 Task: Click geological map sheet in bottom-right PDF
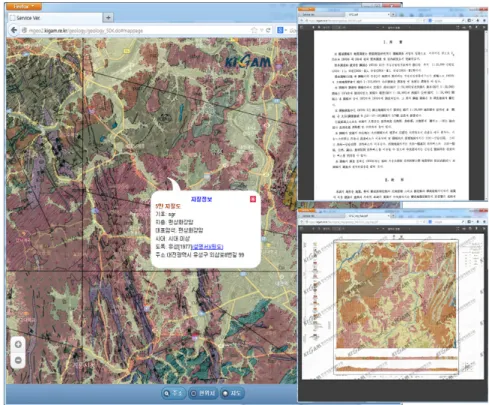(396, 295)
